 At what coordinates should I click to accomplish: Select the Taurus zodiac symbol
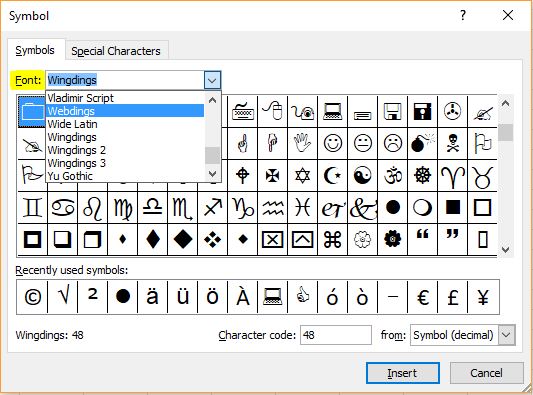(482, 175)
